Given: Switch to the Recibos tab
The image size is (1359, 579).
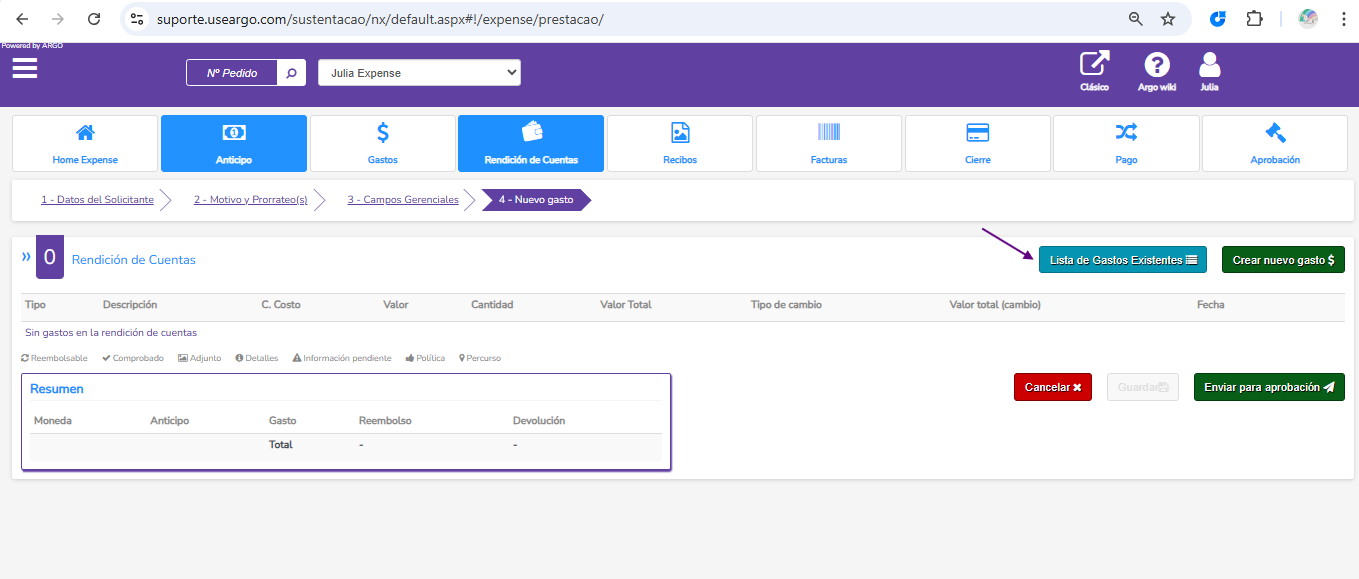Looking at the screenshot, I should (x=680, y=143).
